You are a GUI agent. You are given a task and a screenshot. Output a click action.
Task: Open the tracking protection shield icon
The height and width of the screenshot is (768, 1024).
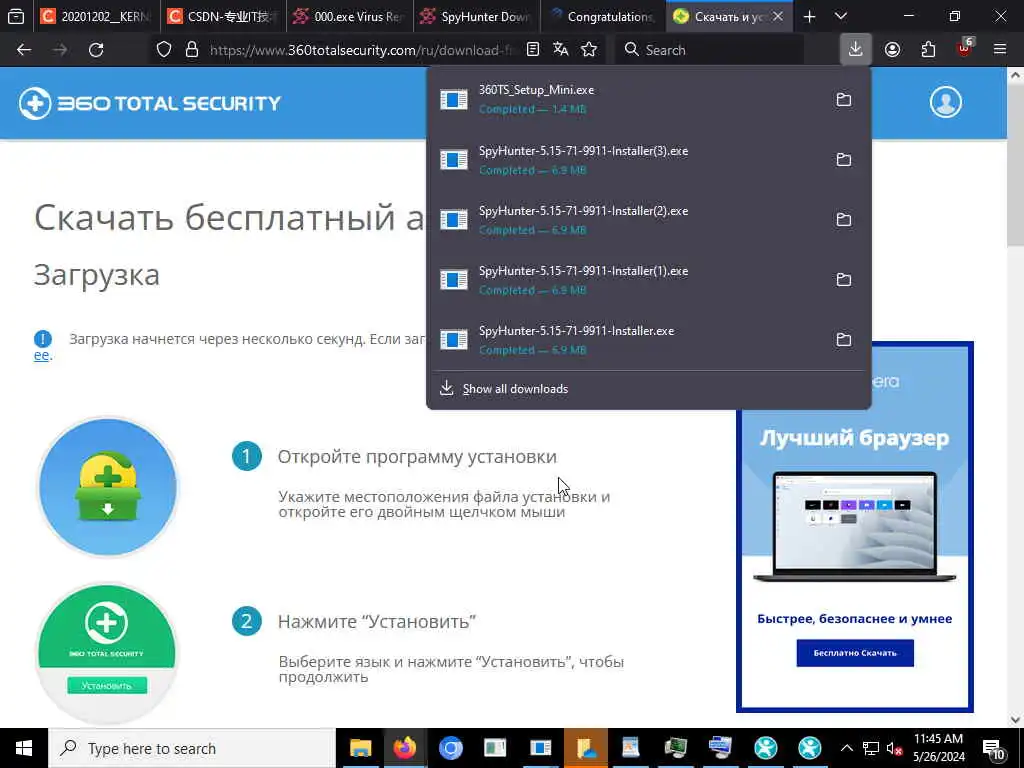pos(164,50)
